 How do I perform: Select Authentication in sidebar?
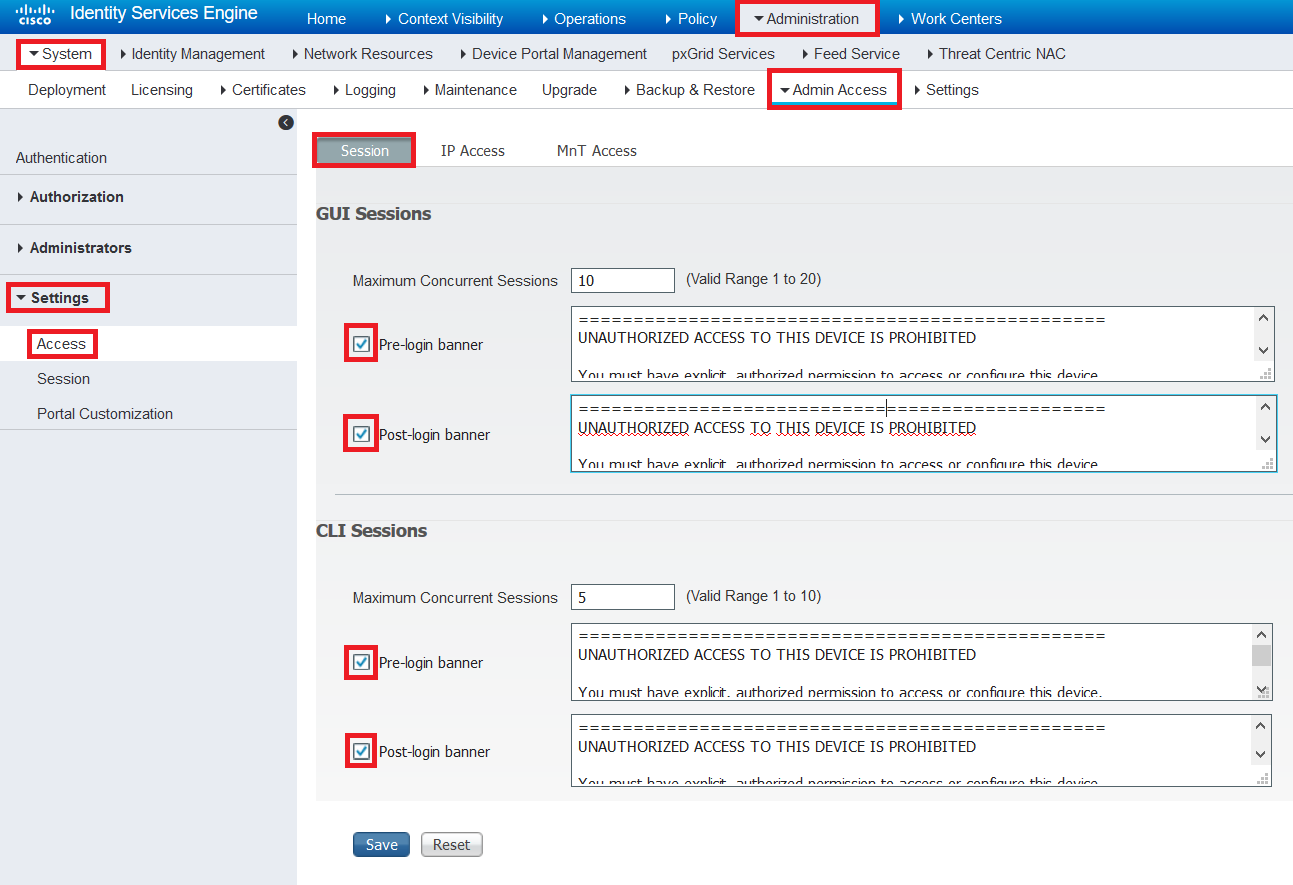pos(61,158)
